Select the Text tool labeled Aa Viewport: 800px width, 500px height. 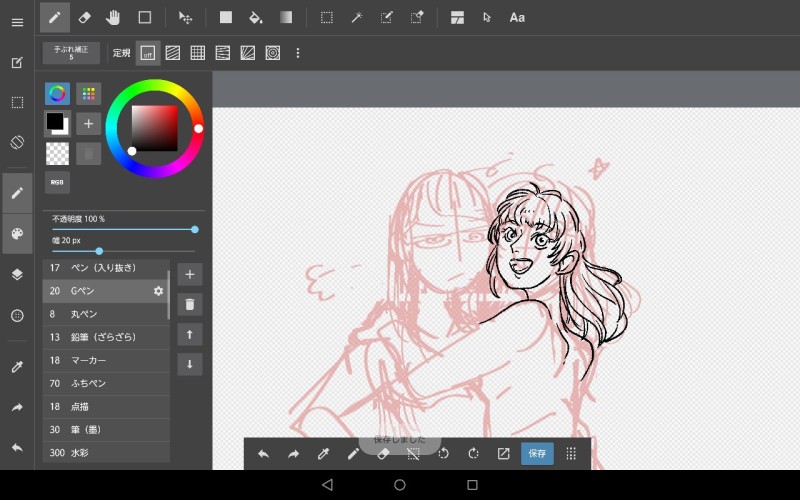(x=517, y=17)
